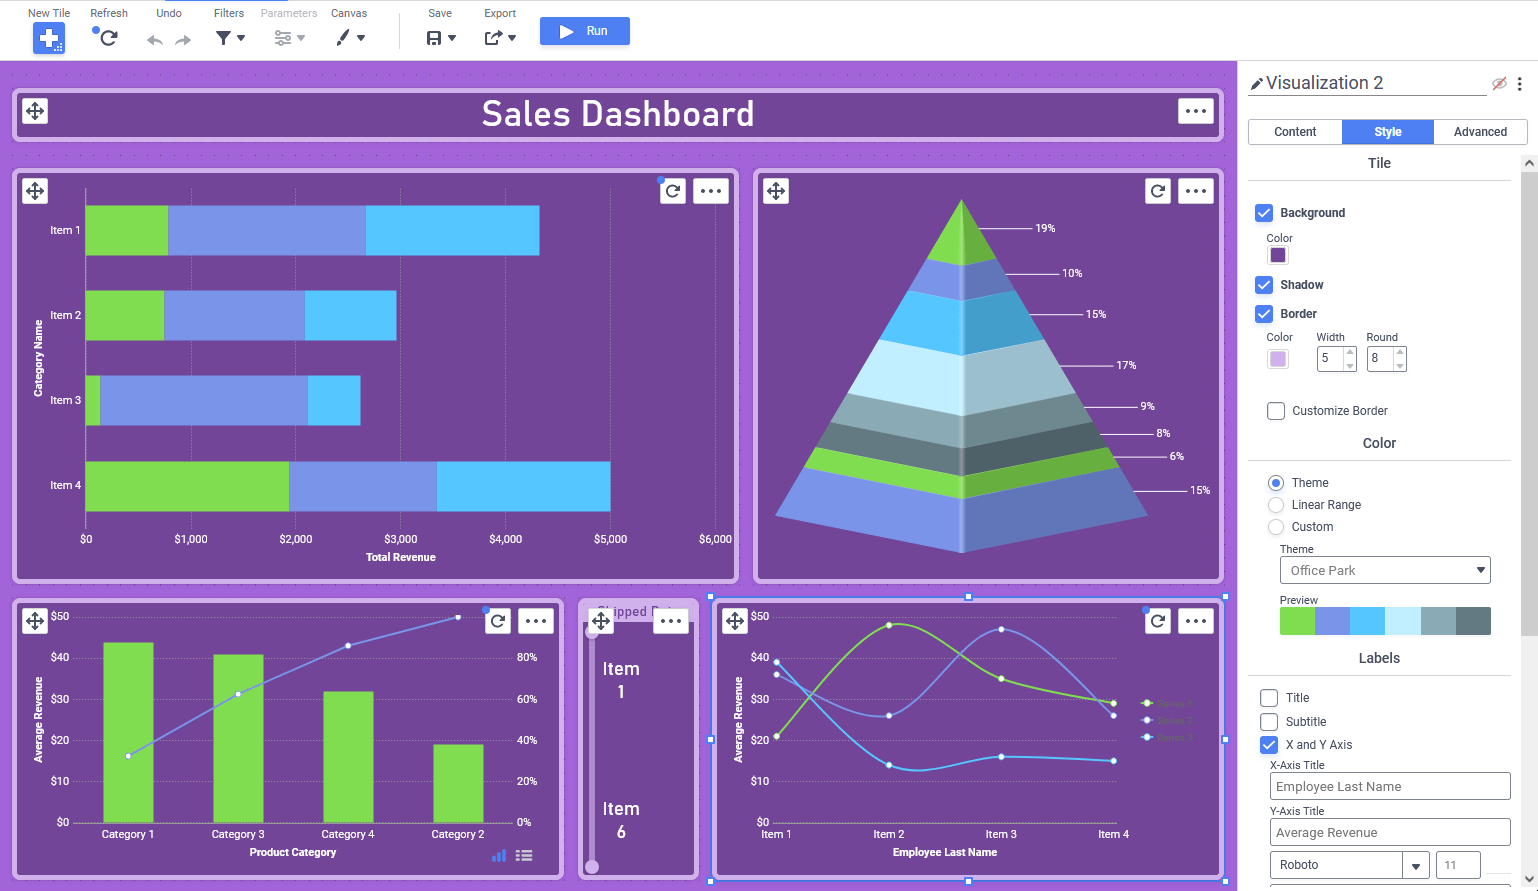Toggle the Shadow checkbox
Viewport: 1538px width, 891px height.
pyautogui.click(x=1264, y=285)
